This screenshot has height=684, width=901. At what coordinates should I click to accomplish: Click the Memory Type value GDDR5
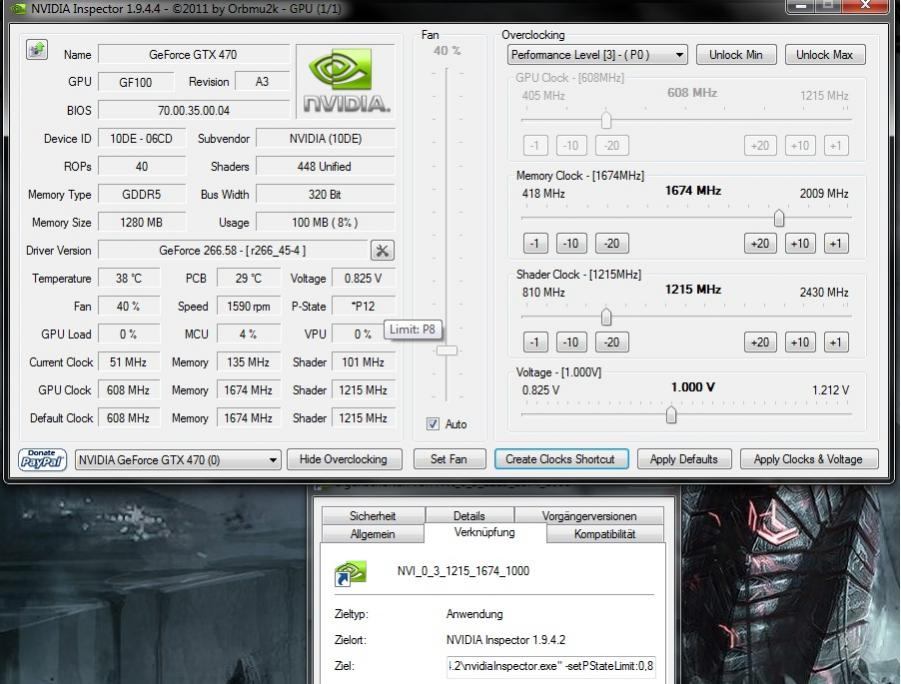pos(141,194)
